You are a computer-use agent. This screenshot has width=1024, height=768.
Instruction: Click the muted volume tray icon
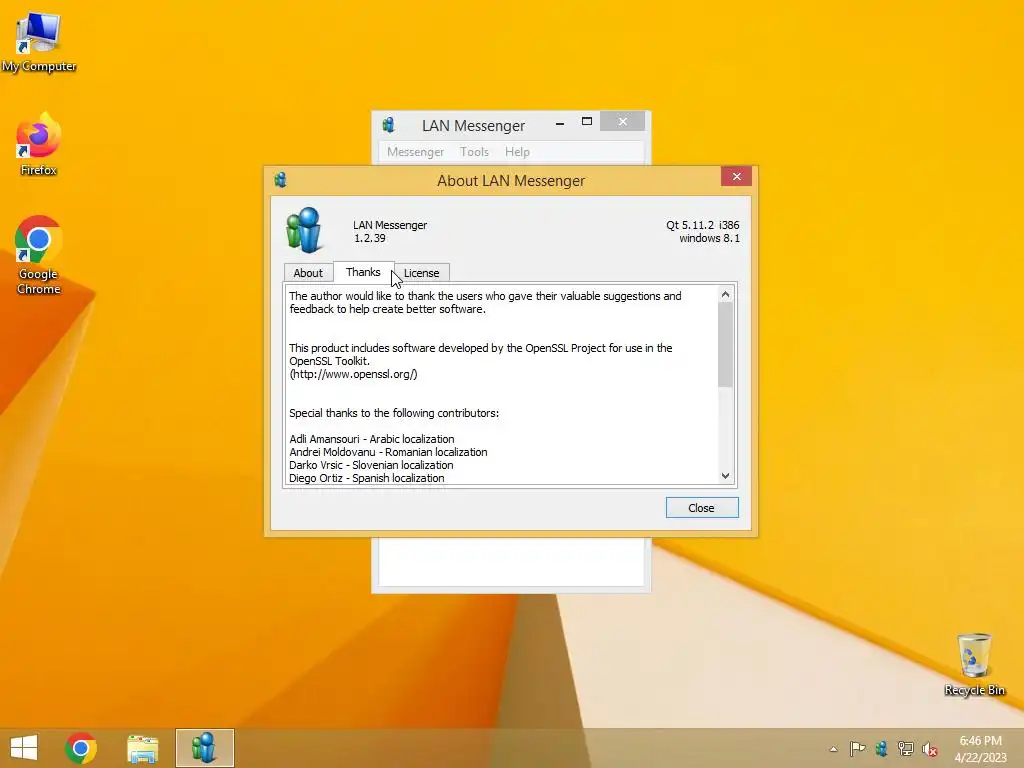929,749
